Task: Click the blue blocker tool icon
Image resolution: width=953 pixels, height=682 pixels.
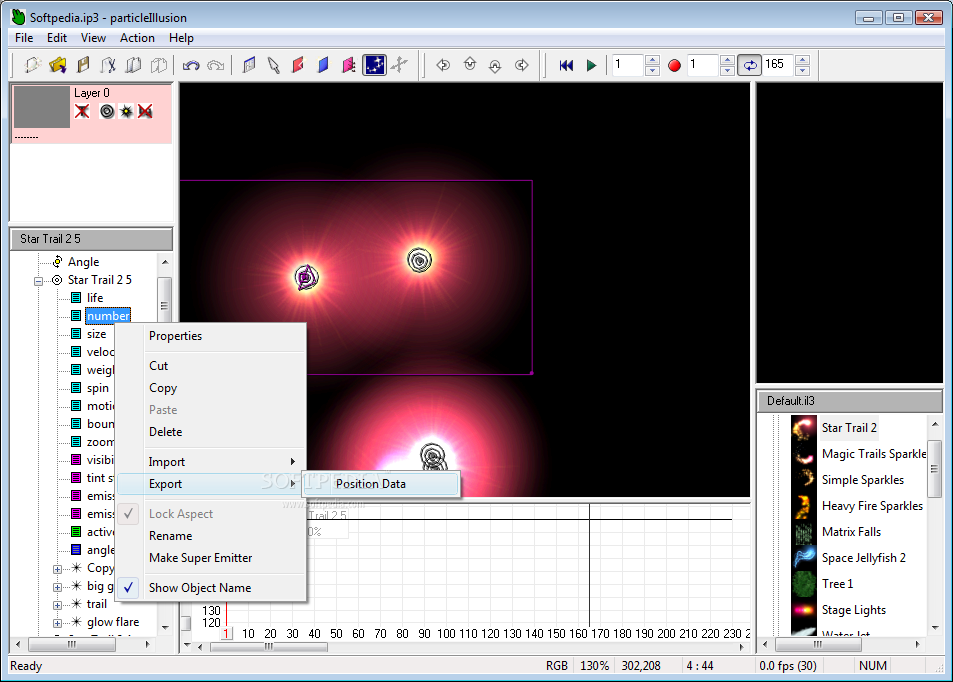Action: [x=323, y=64]
